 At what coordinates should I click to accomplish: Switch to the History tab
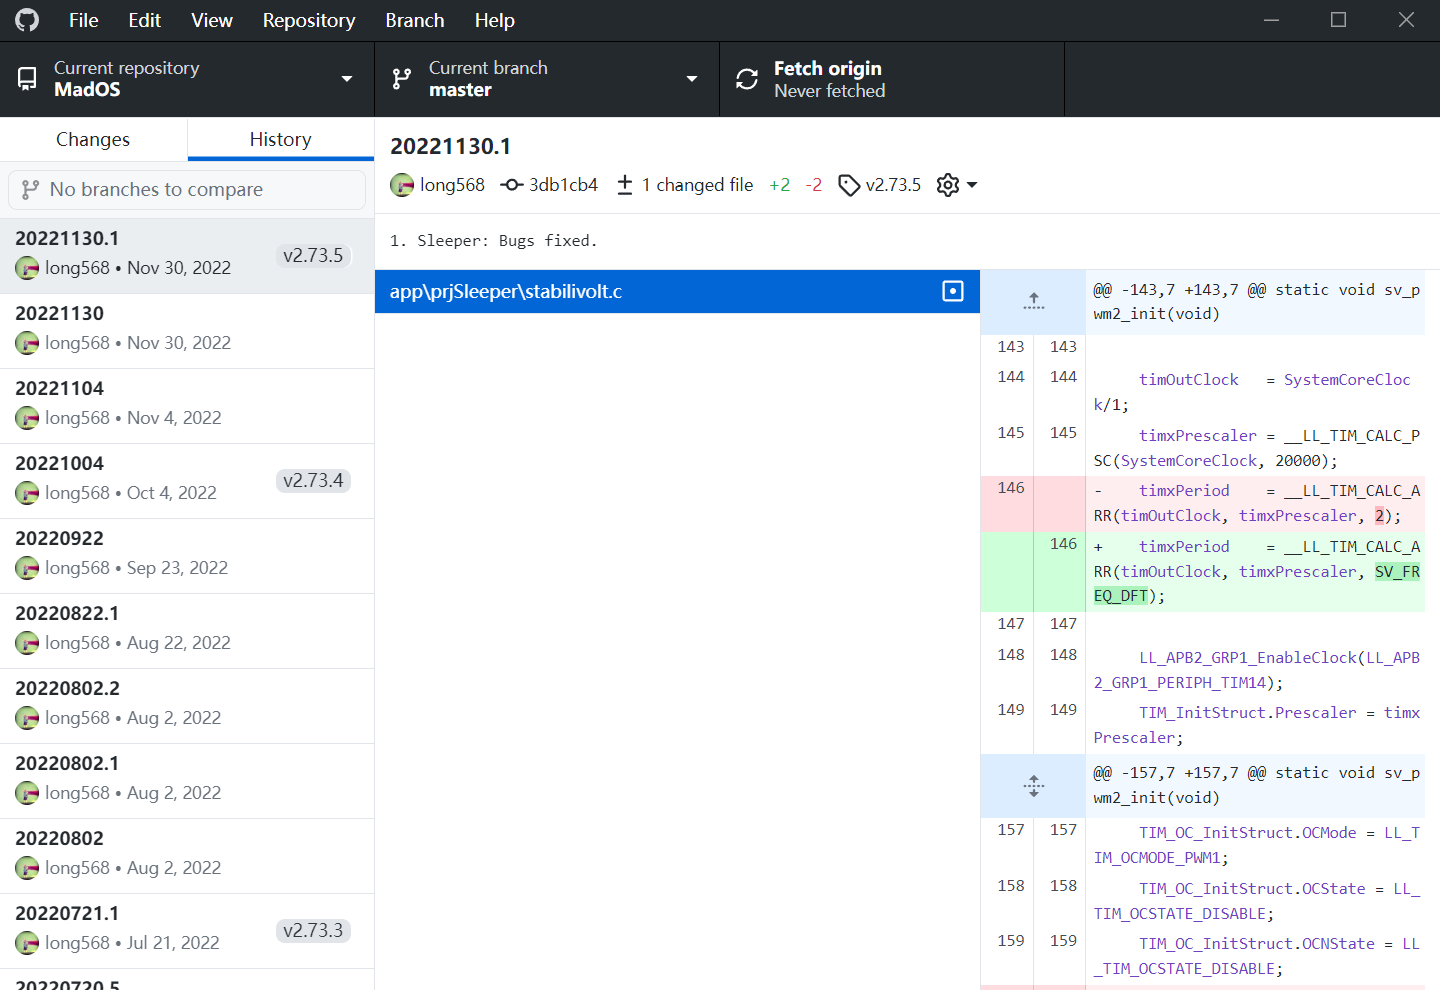pyautogui.click(x=281, y=139)
